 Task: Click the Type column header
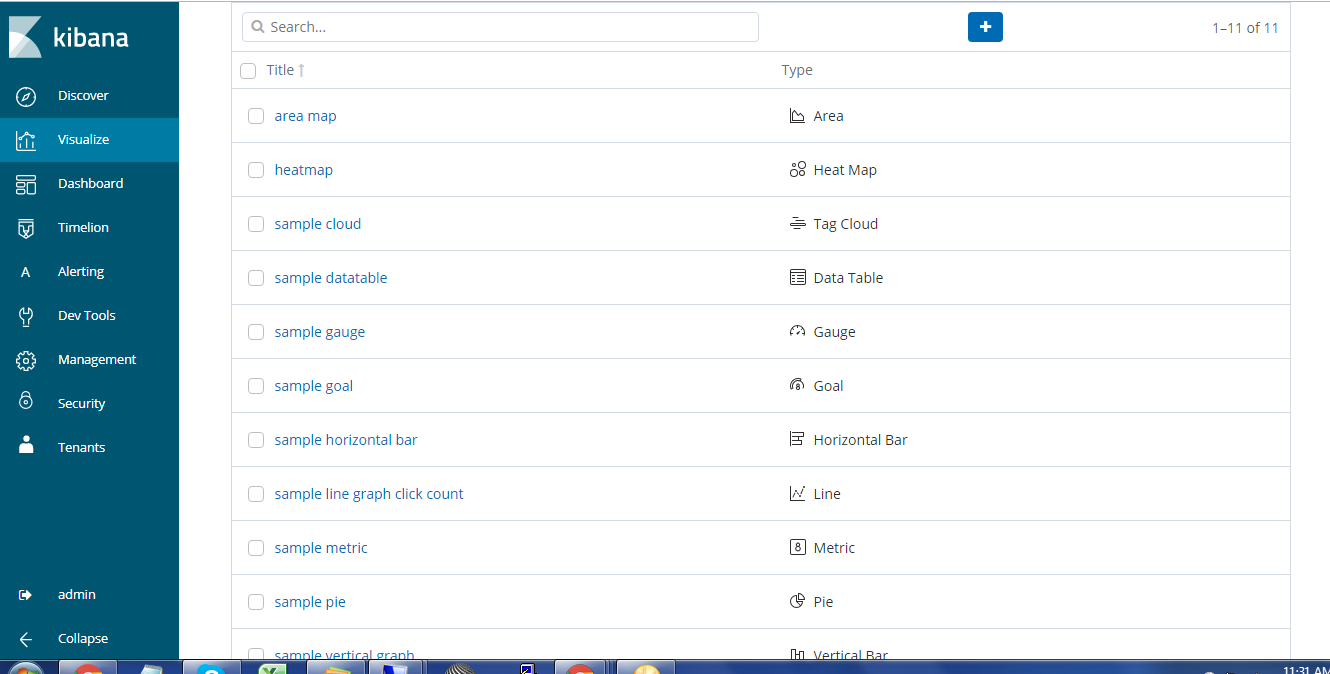tap(797, 70)
